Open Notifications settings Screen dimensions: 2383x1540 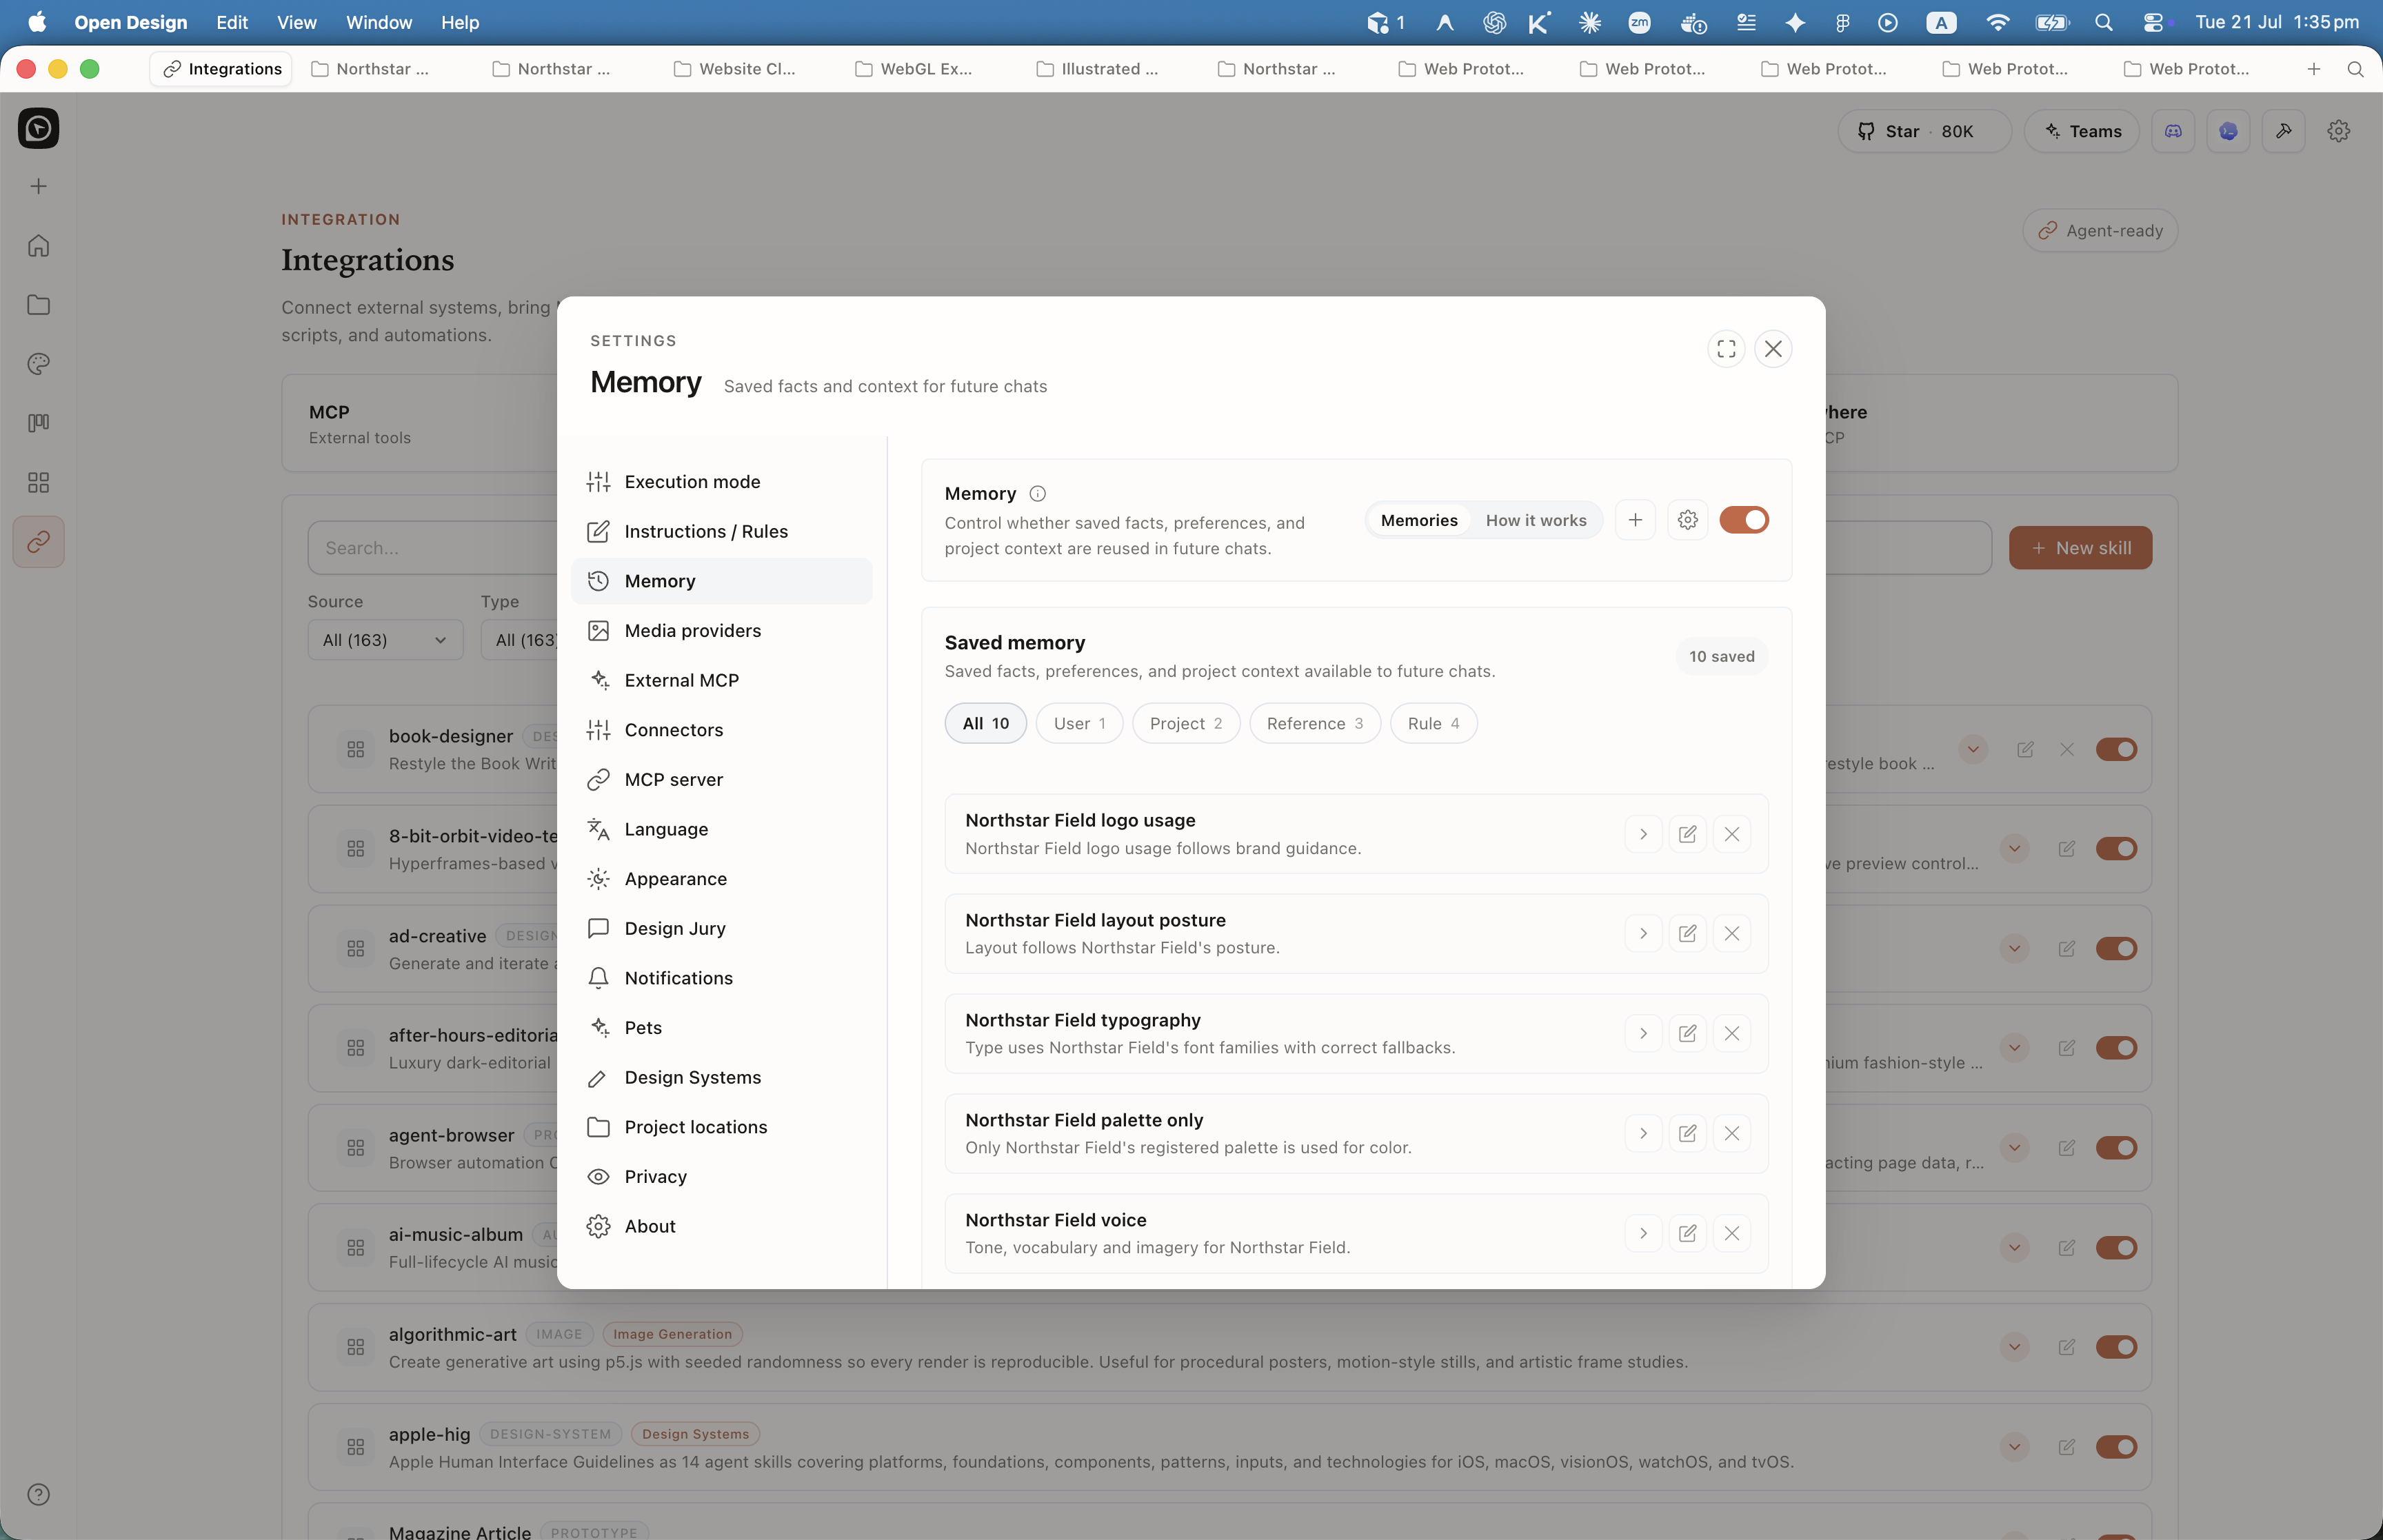point(721,979)
